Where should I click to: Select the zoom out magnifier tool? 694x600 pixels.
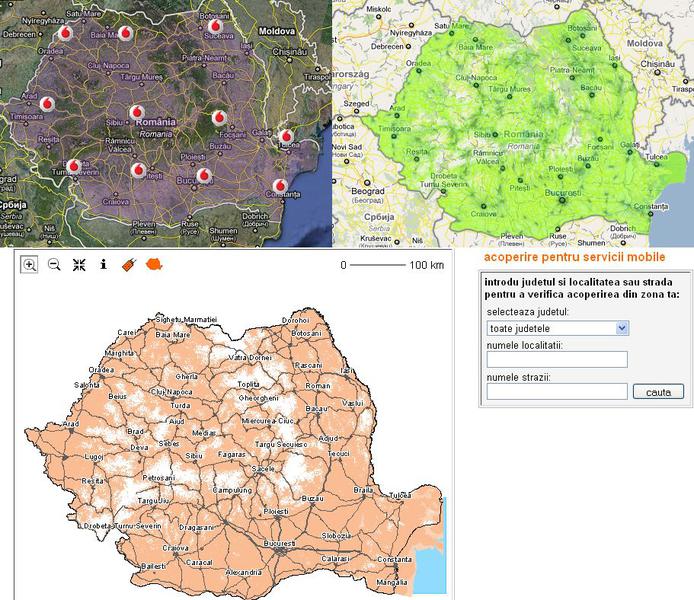tap(54, 265)
